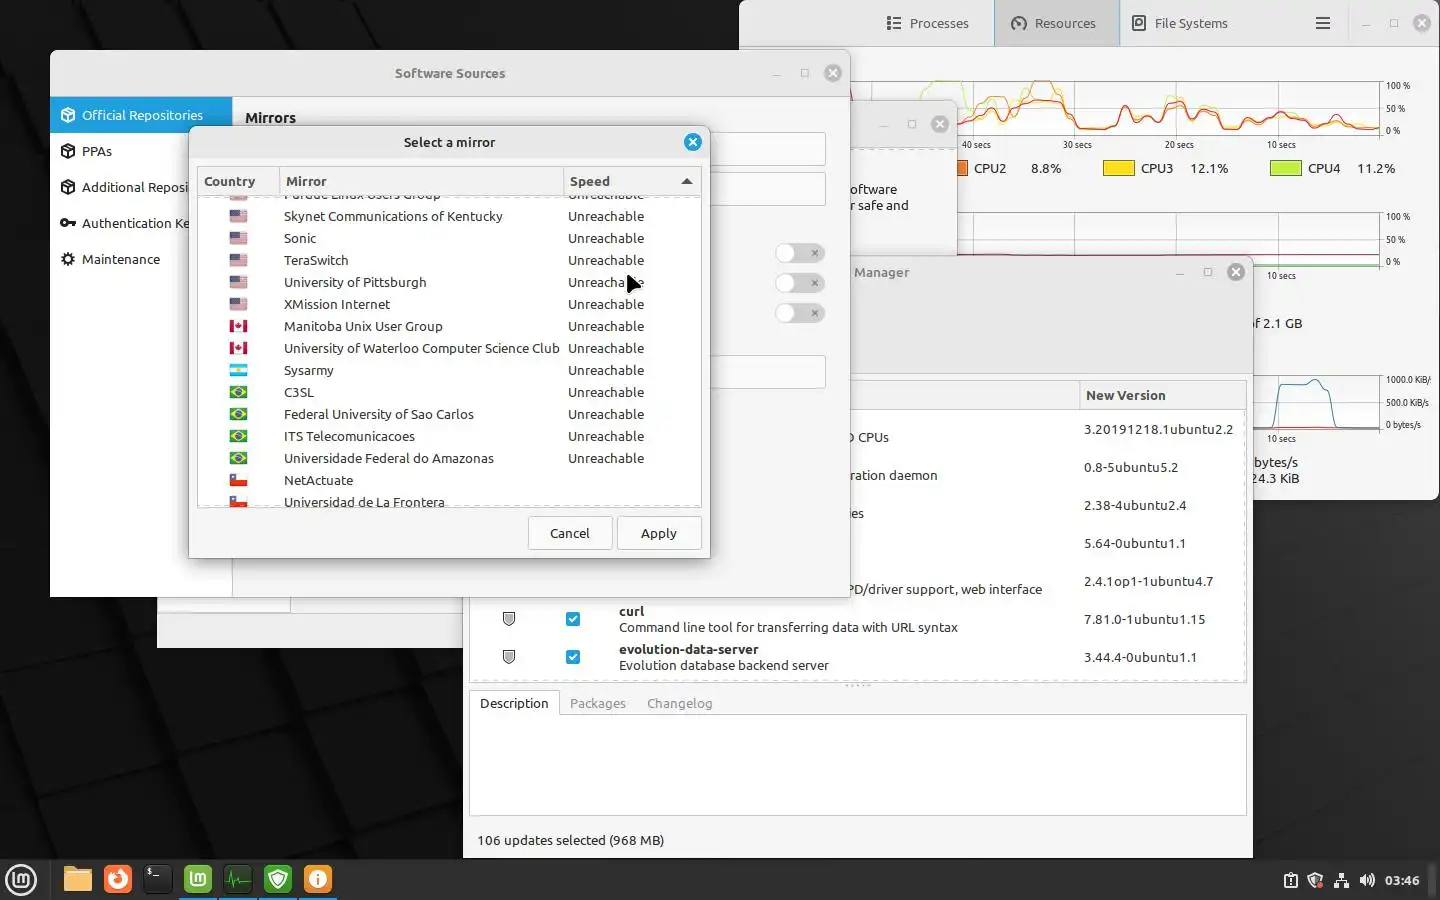The image size is (1440, 900).
Task: Click the Brazilian flag beside C3SL
Action: (238, 392)
